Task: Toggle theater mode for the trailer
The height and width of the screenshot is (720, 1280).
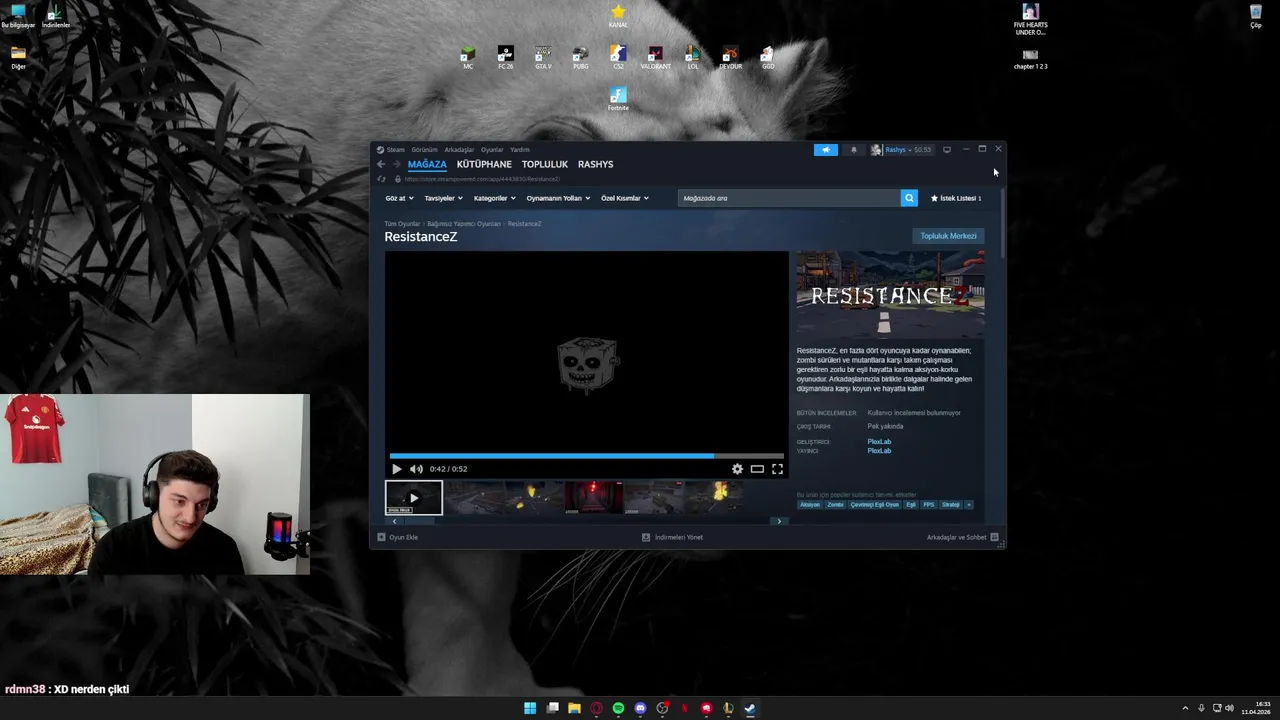Action: 757,469
